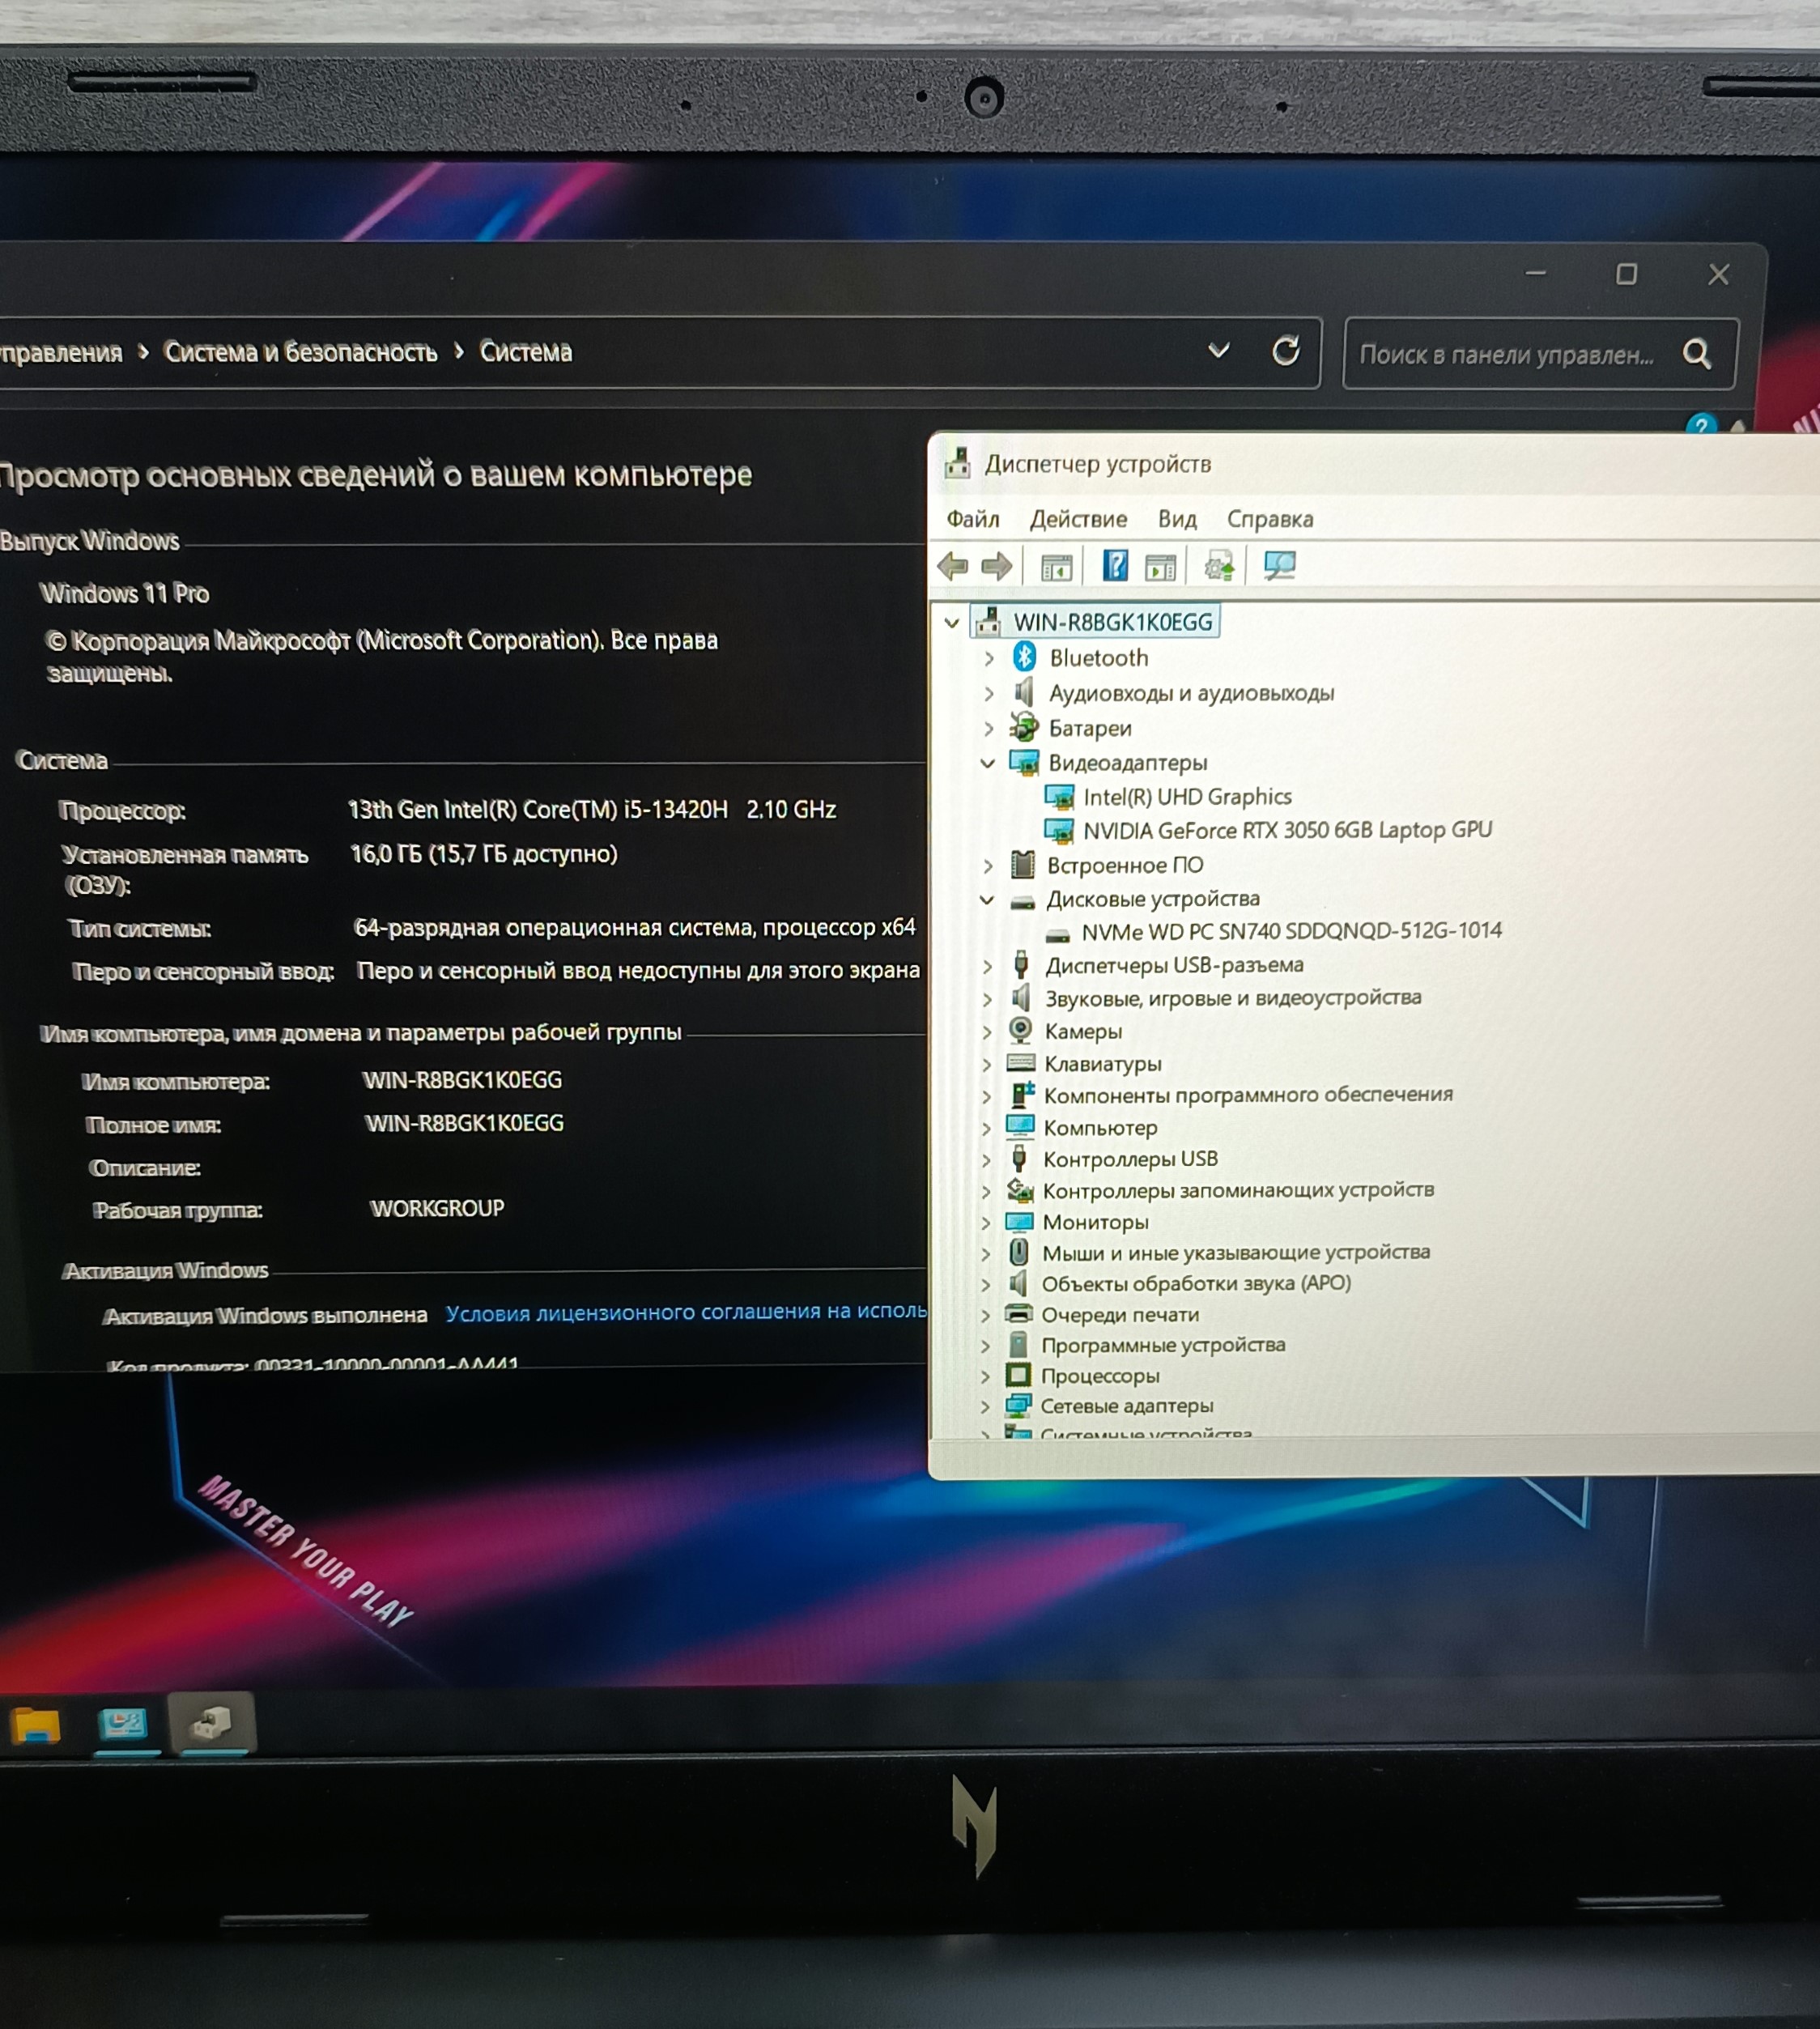Click the Forward arrow in Device Manager toolbar
Image resolution: width=1820 pixels, height=2029 pixels.
997,567
